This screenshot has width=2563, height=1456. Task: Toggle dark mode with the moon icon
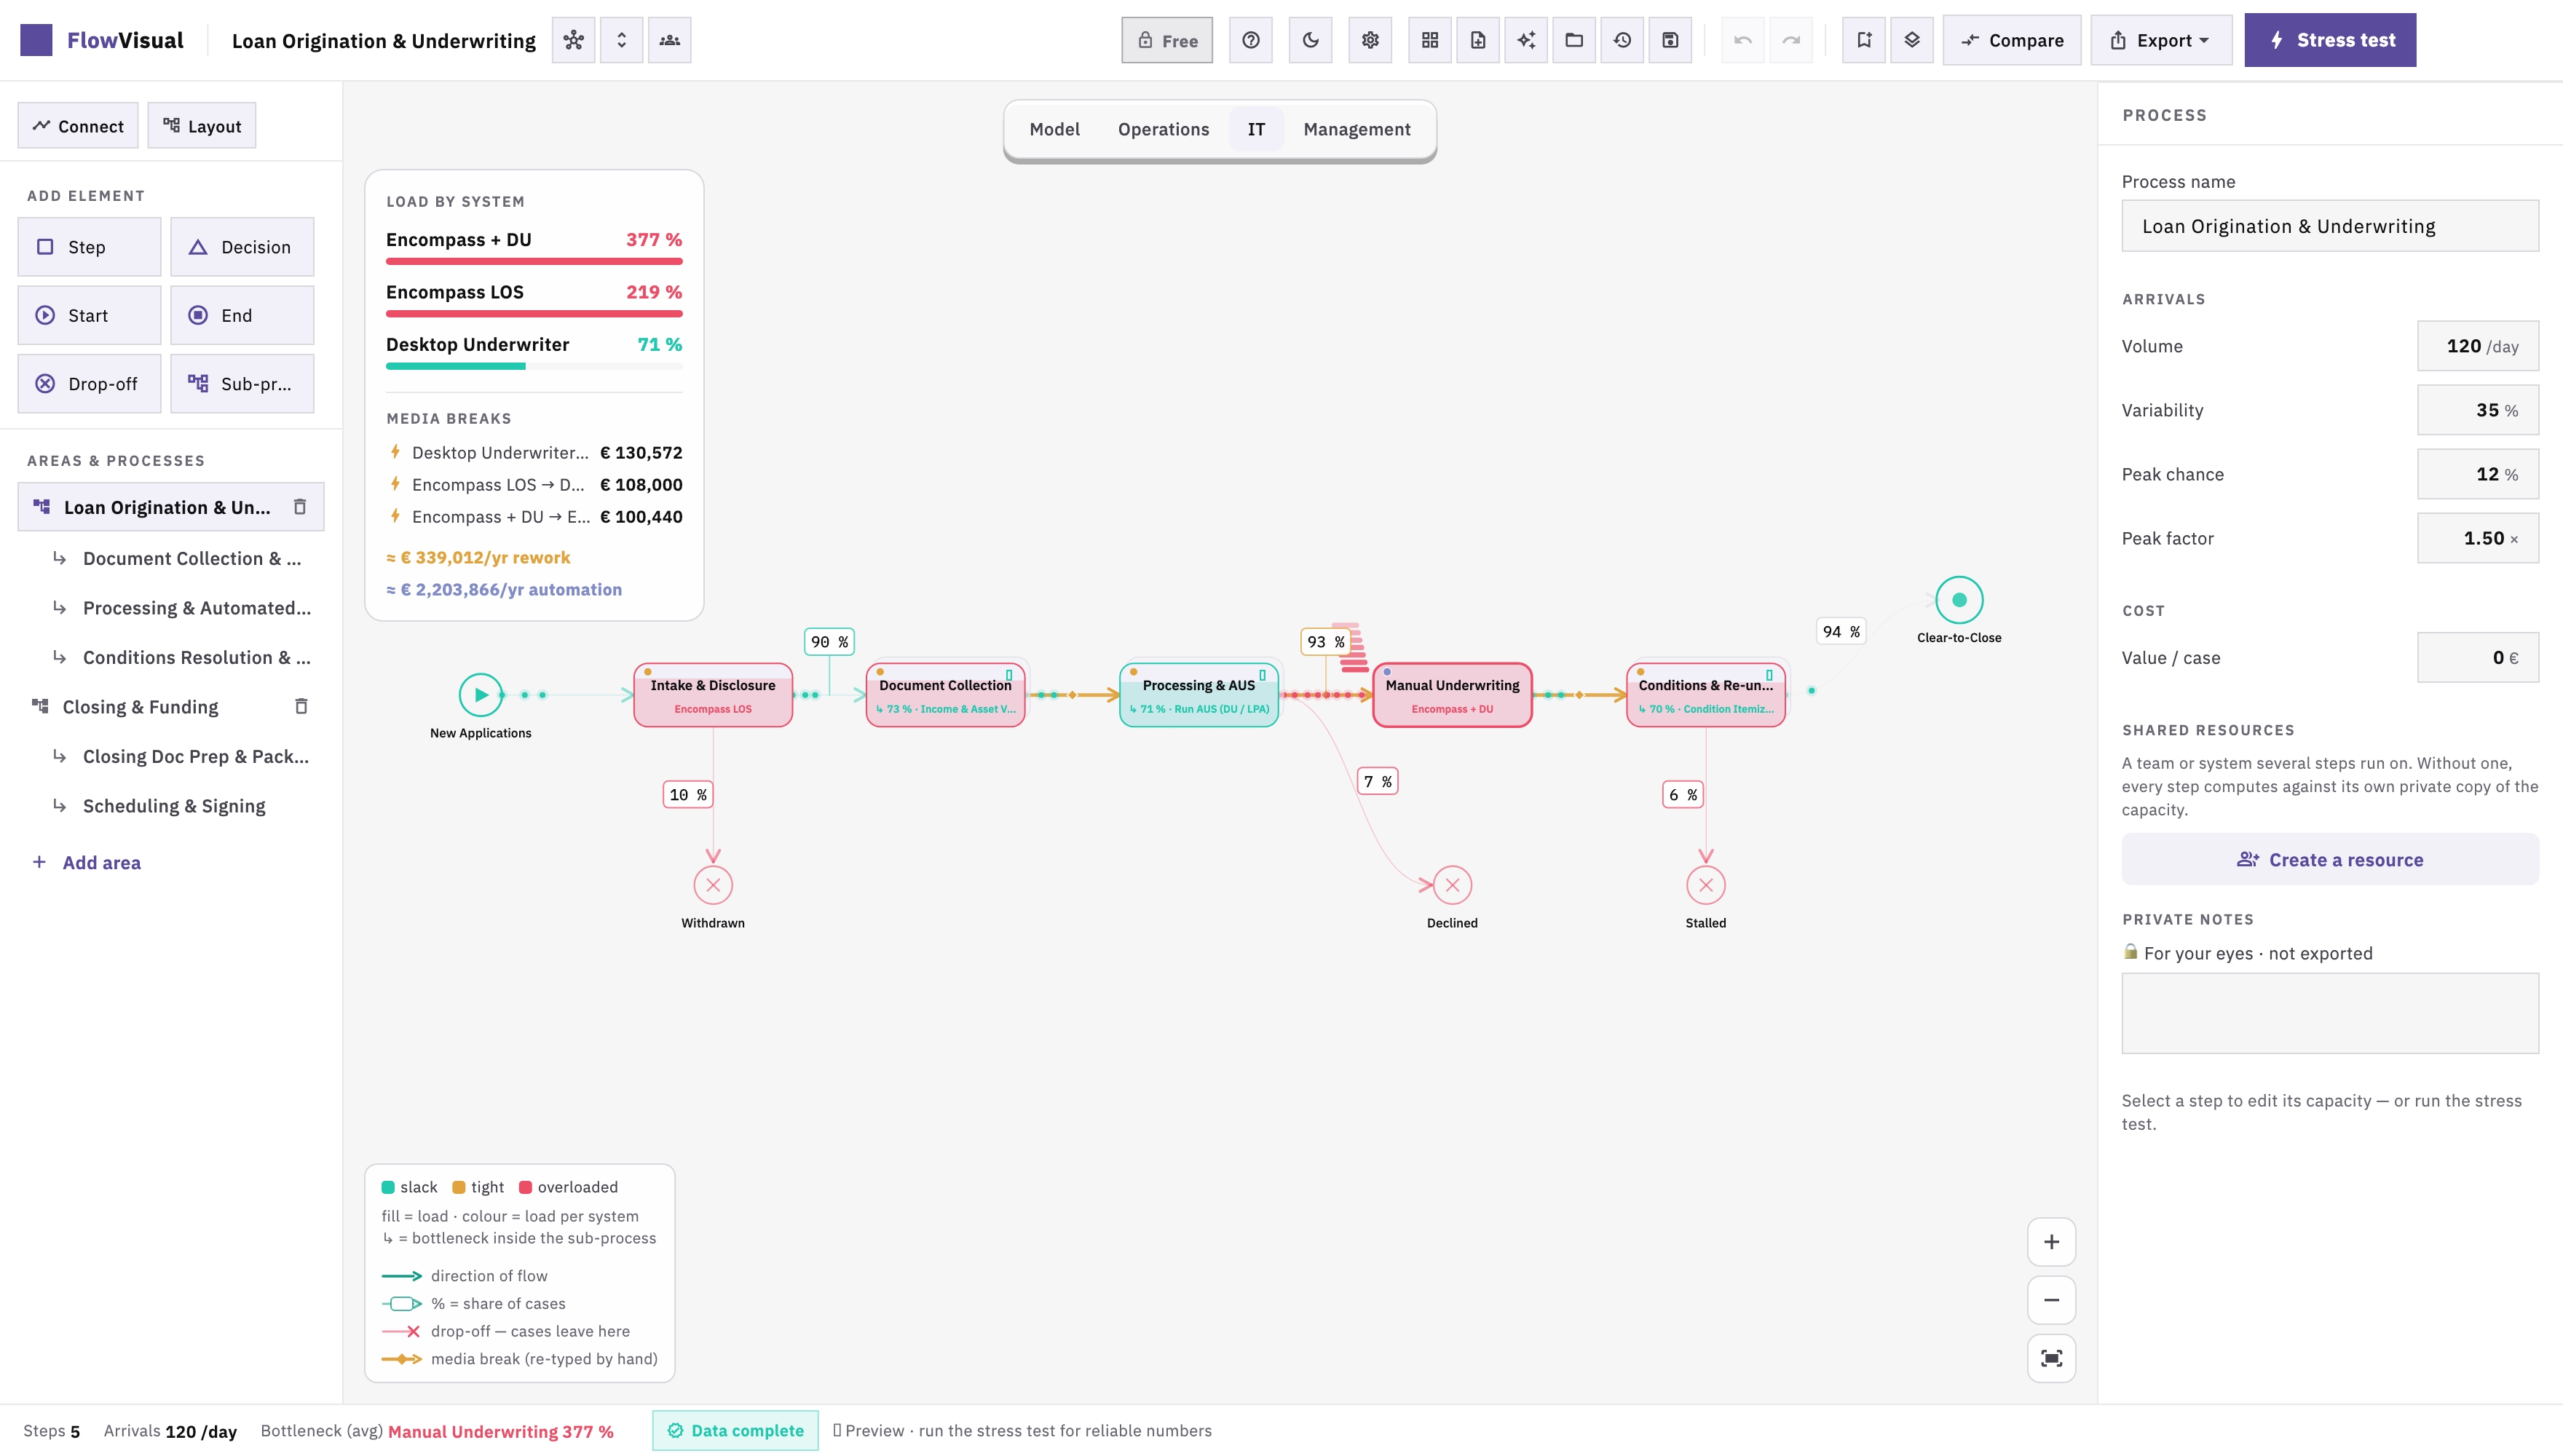1310,40
